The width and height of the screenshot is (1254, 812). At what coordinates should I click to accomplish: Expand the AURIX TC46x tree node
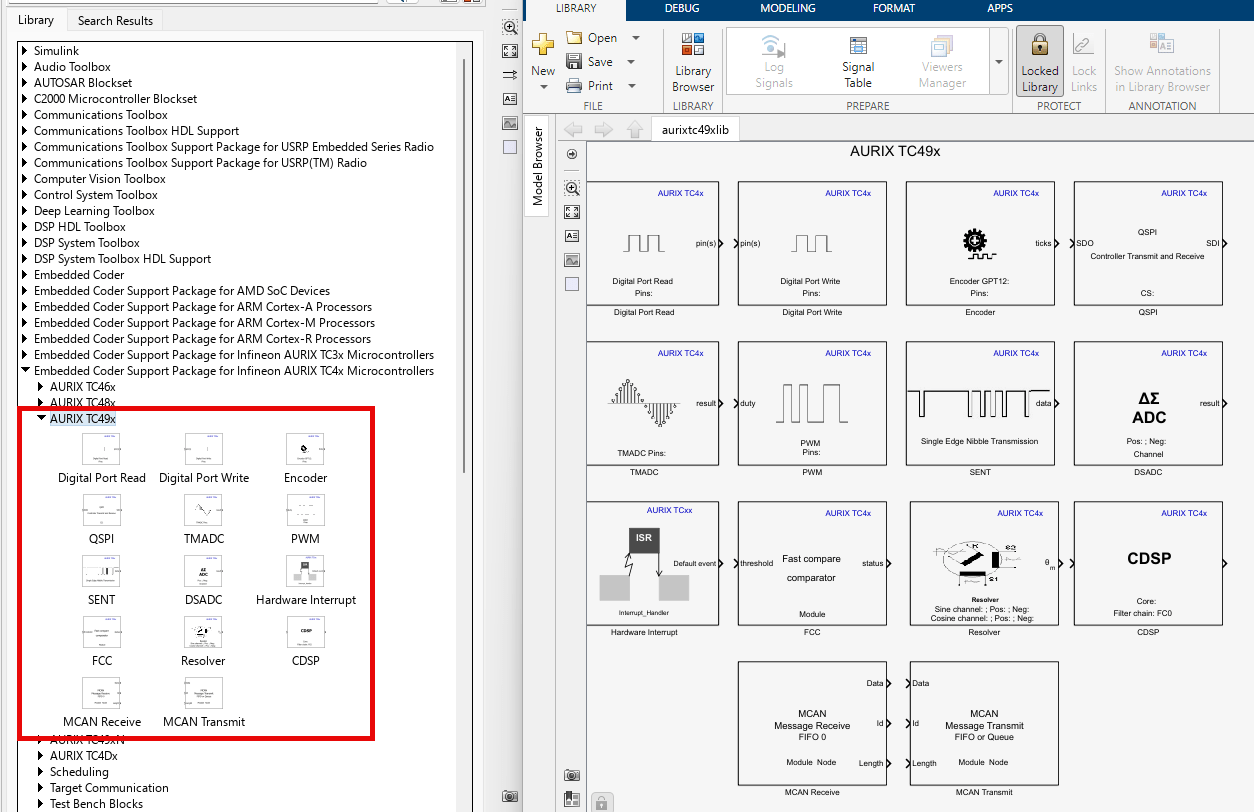point(41,387)
